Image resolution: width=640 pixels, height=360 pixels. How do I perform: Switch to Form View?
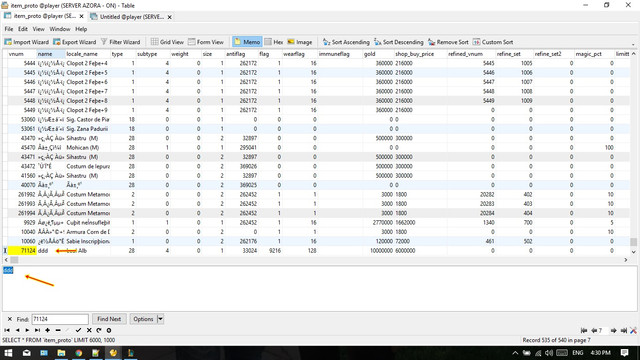pos(206,42)
